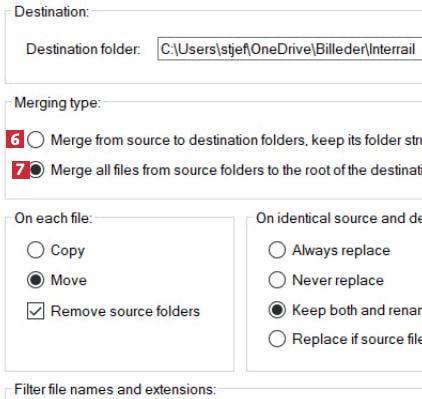Click the red number 7 annotation badge
422x399 pixels.
[21, 170]
